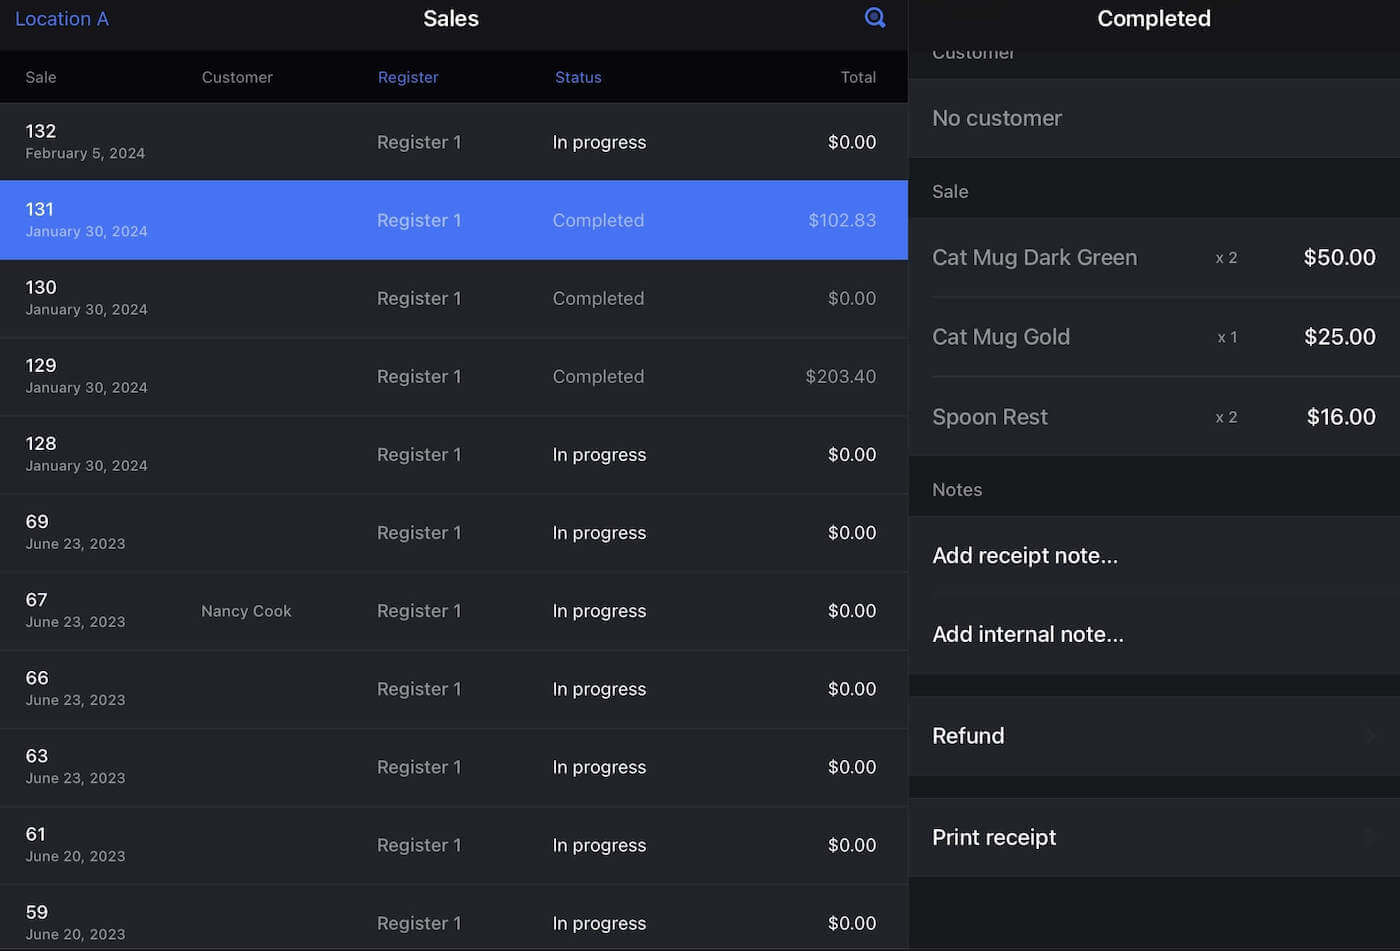
Task: Open sale 129 totaling $203.40
Action: [x=453, y=376]
